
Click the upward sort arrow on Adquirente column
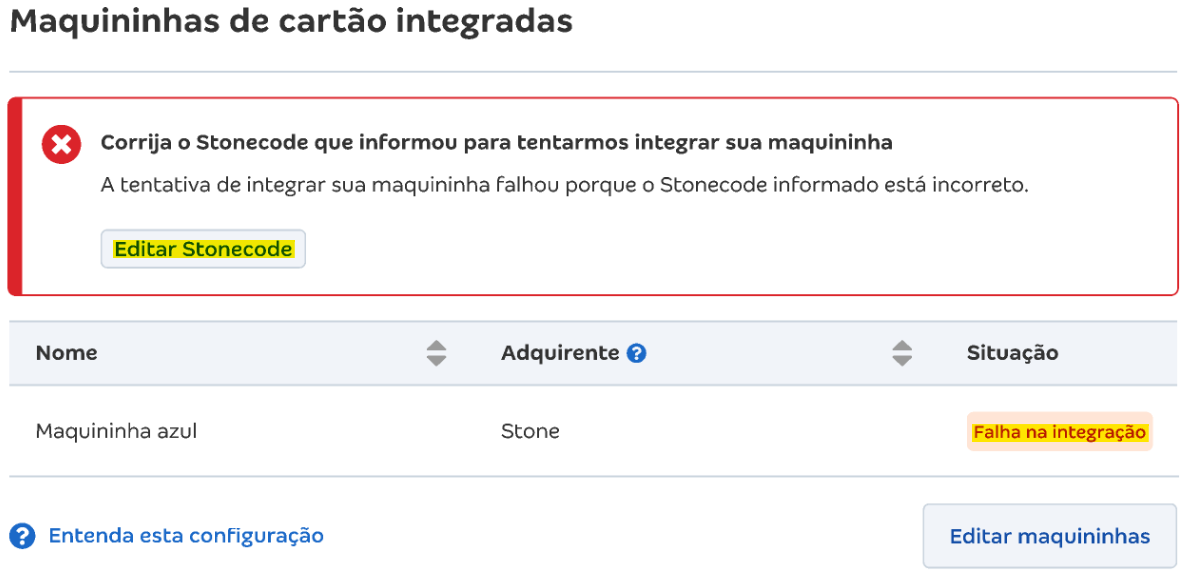point(902,346)
